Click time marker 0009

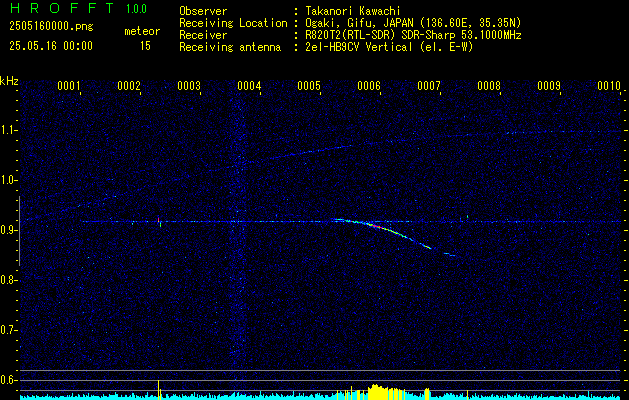click(x=549, y=86)
